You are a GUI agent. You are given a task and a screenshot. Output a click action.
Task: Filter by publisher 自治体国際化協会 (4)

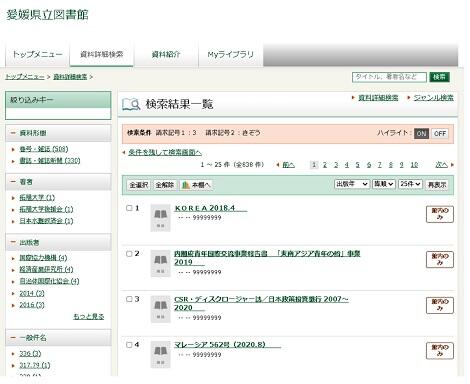point(49,281)
